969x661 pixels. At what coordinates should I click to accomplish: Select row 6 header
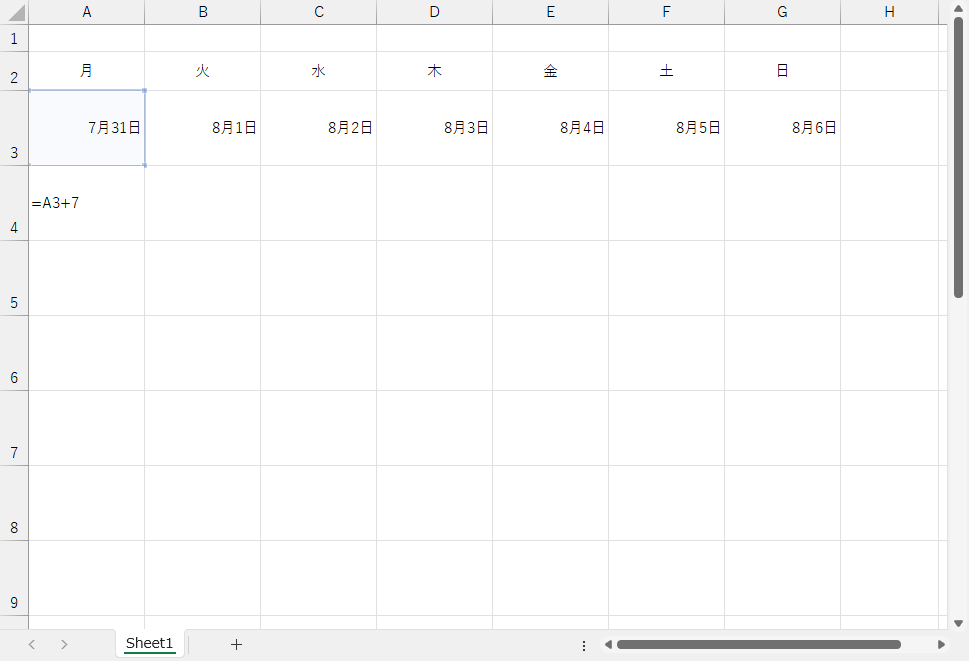pos(14,353)
